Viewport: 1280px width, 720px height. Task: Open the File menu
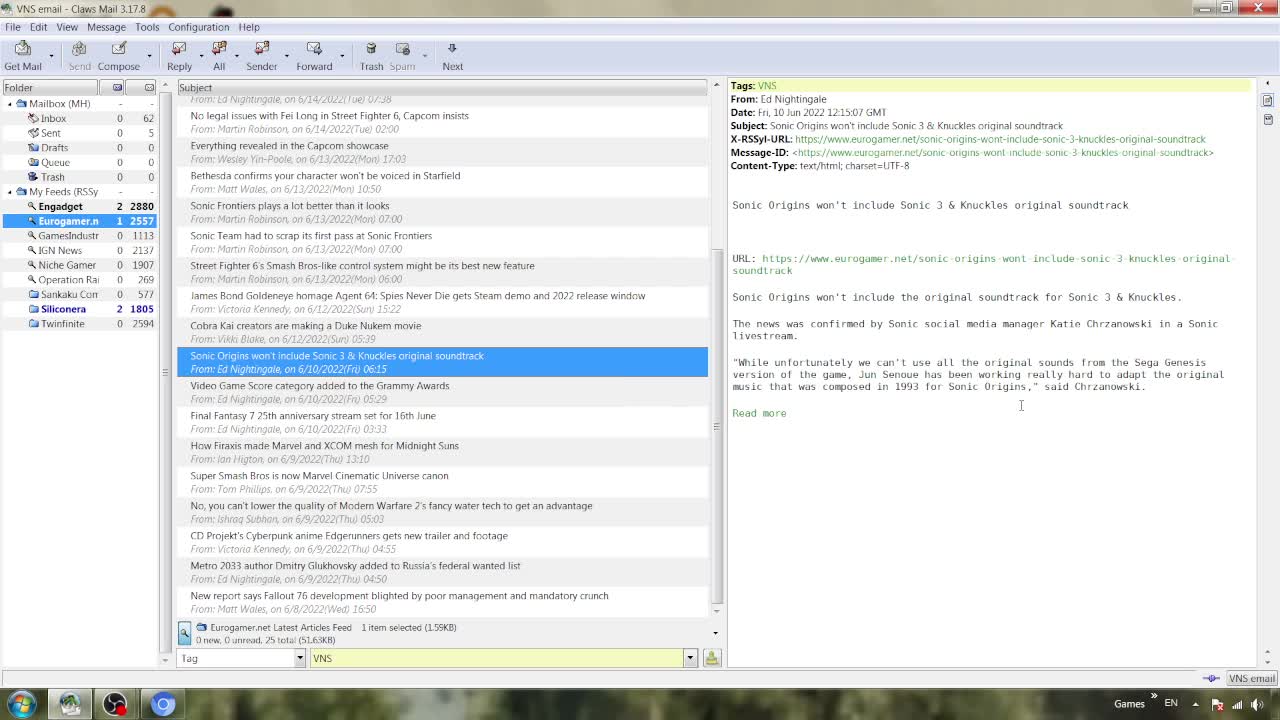(x=13, y=27)
